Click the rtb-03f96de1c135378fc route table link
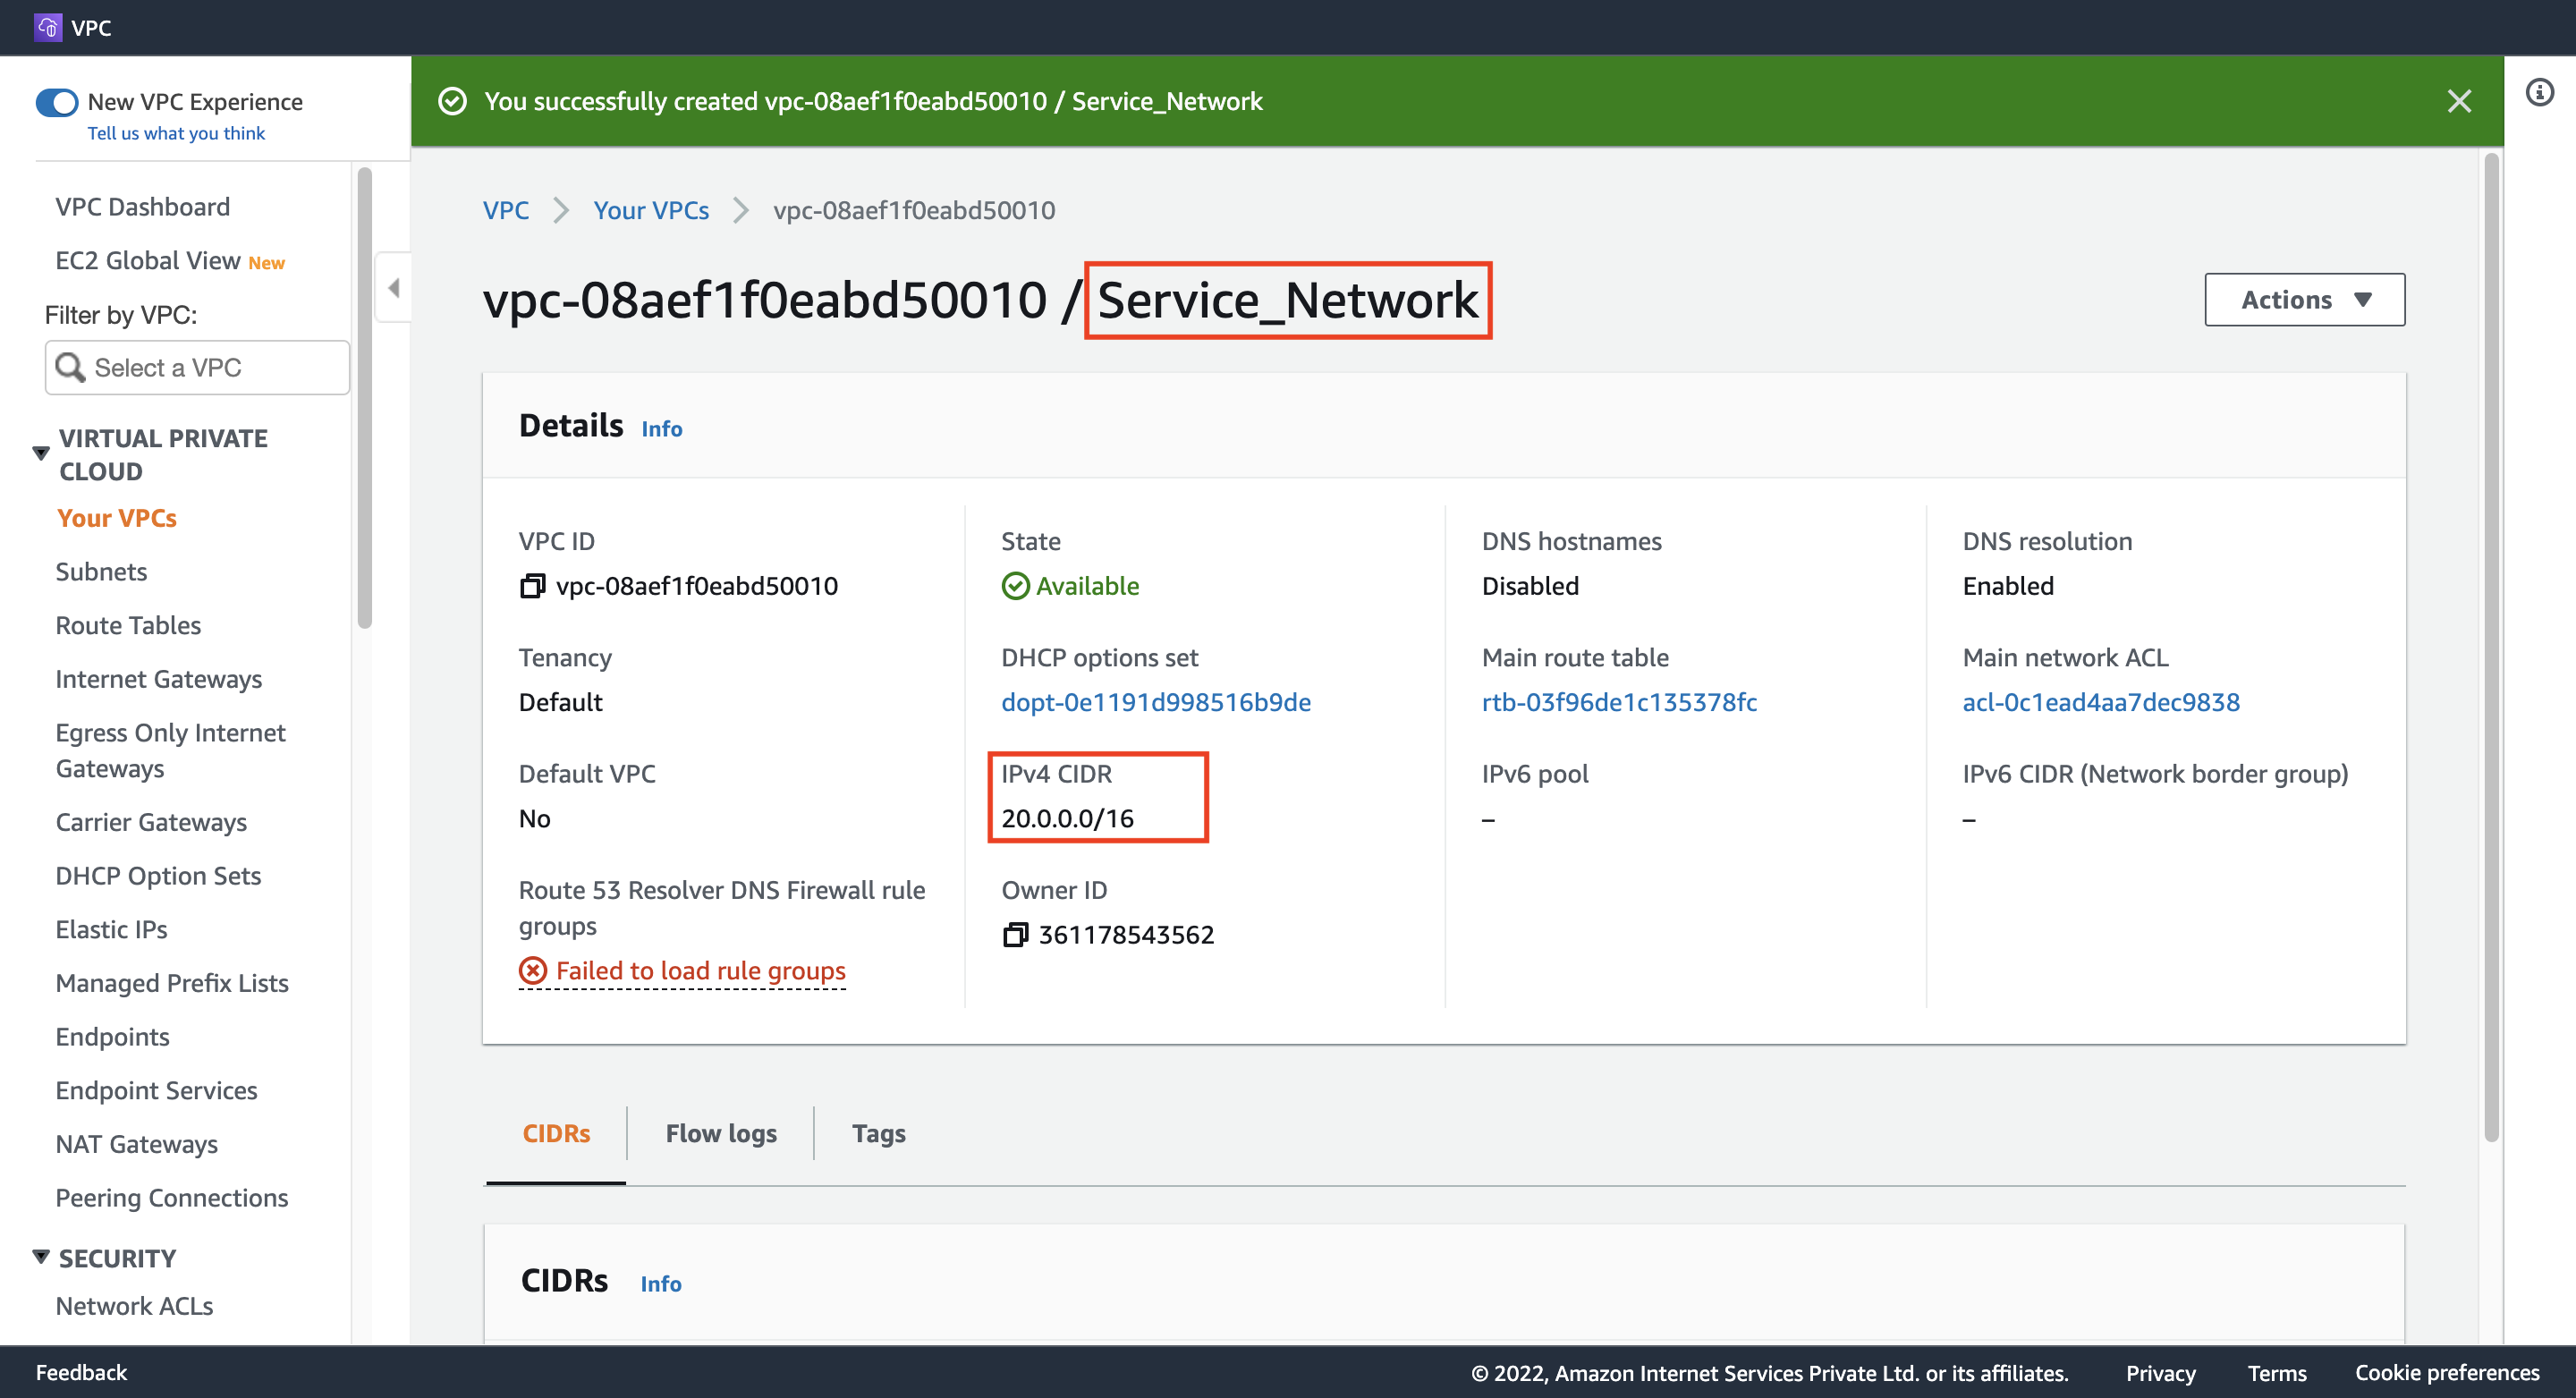Viewport: 2576px width, 1398px height. coord(1619,700)
